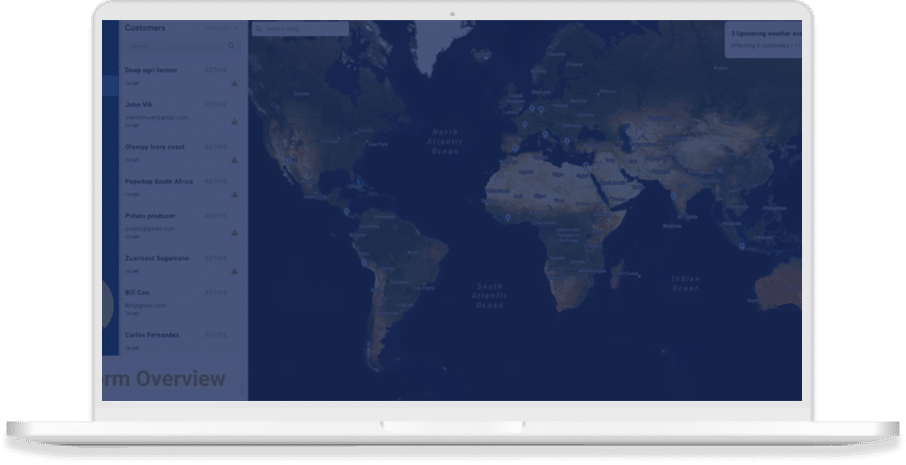Open Zusricast Sugarcane customer entry
This screenshot has height=465, width=906.
(183, 264)
